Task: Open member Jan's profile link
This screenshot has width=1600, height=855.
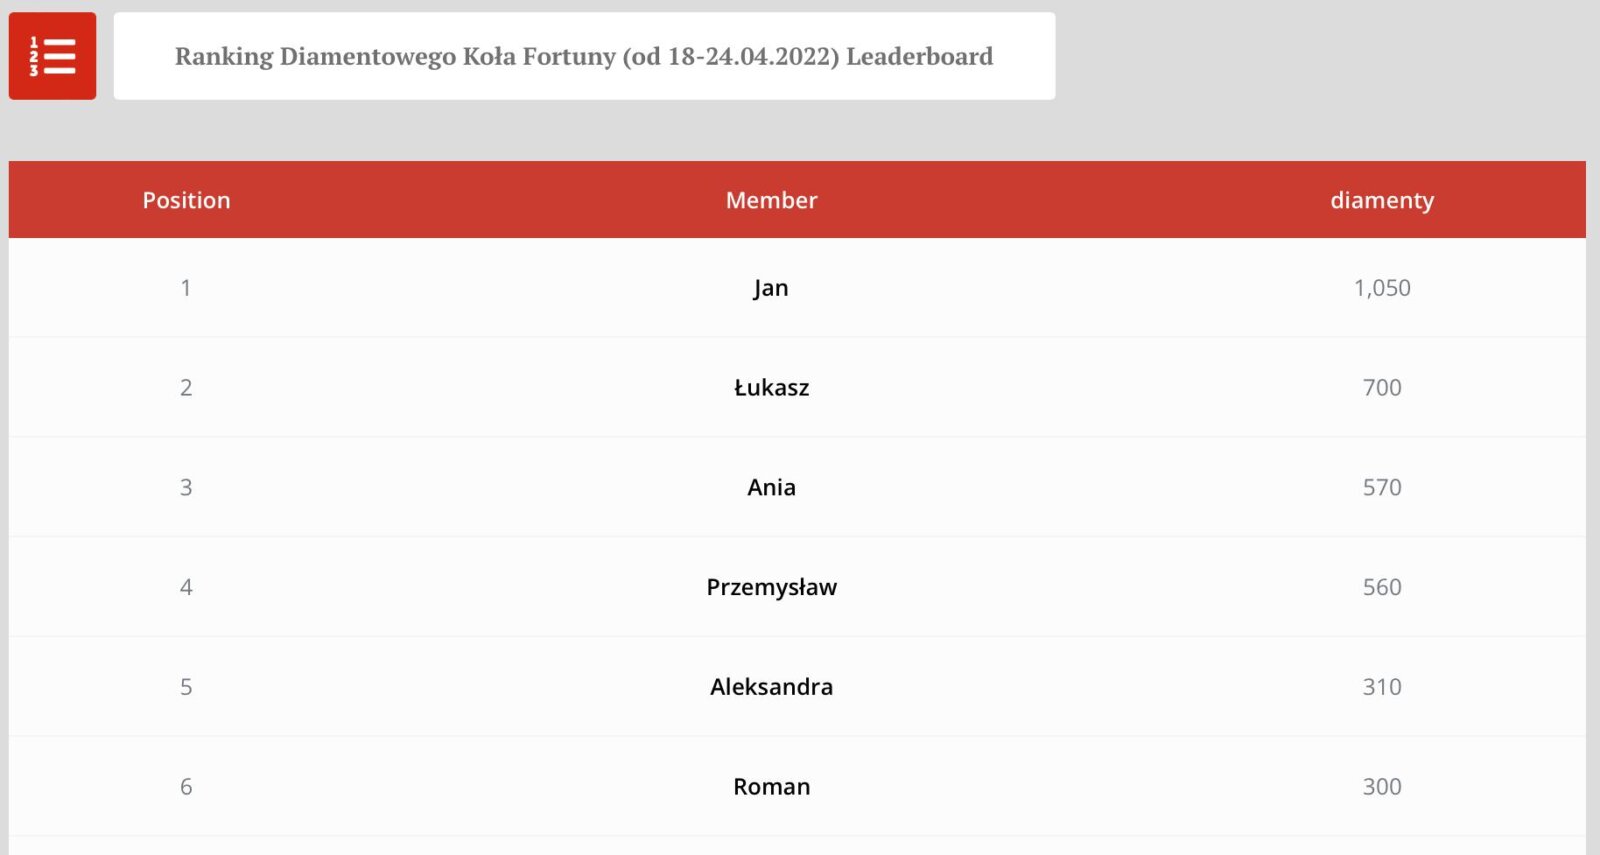Action: click(x=771, y=288)
